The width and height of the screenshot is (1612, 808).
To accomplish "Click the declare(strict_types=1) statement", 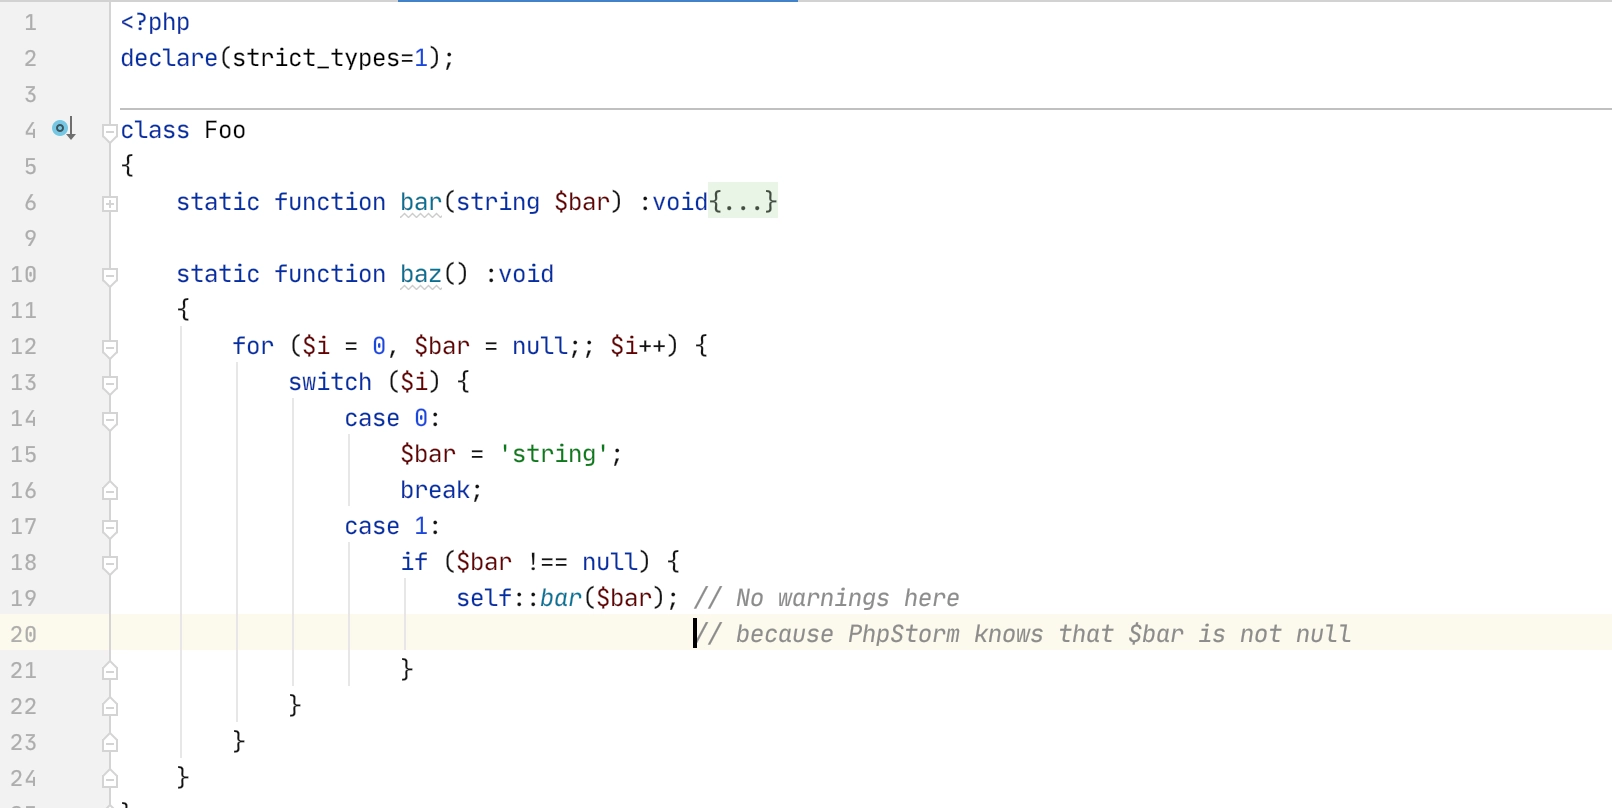I will 287,58.
